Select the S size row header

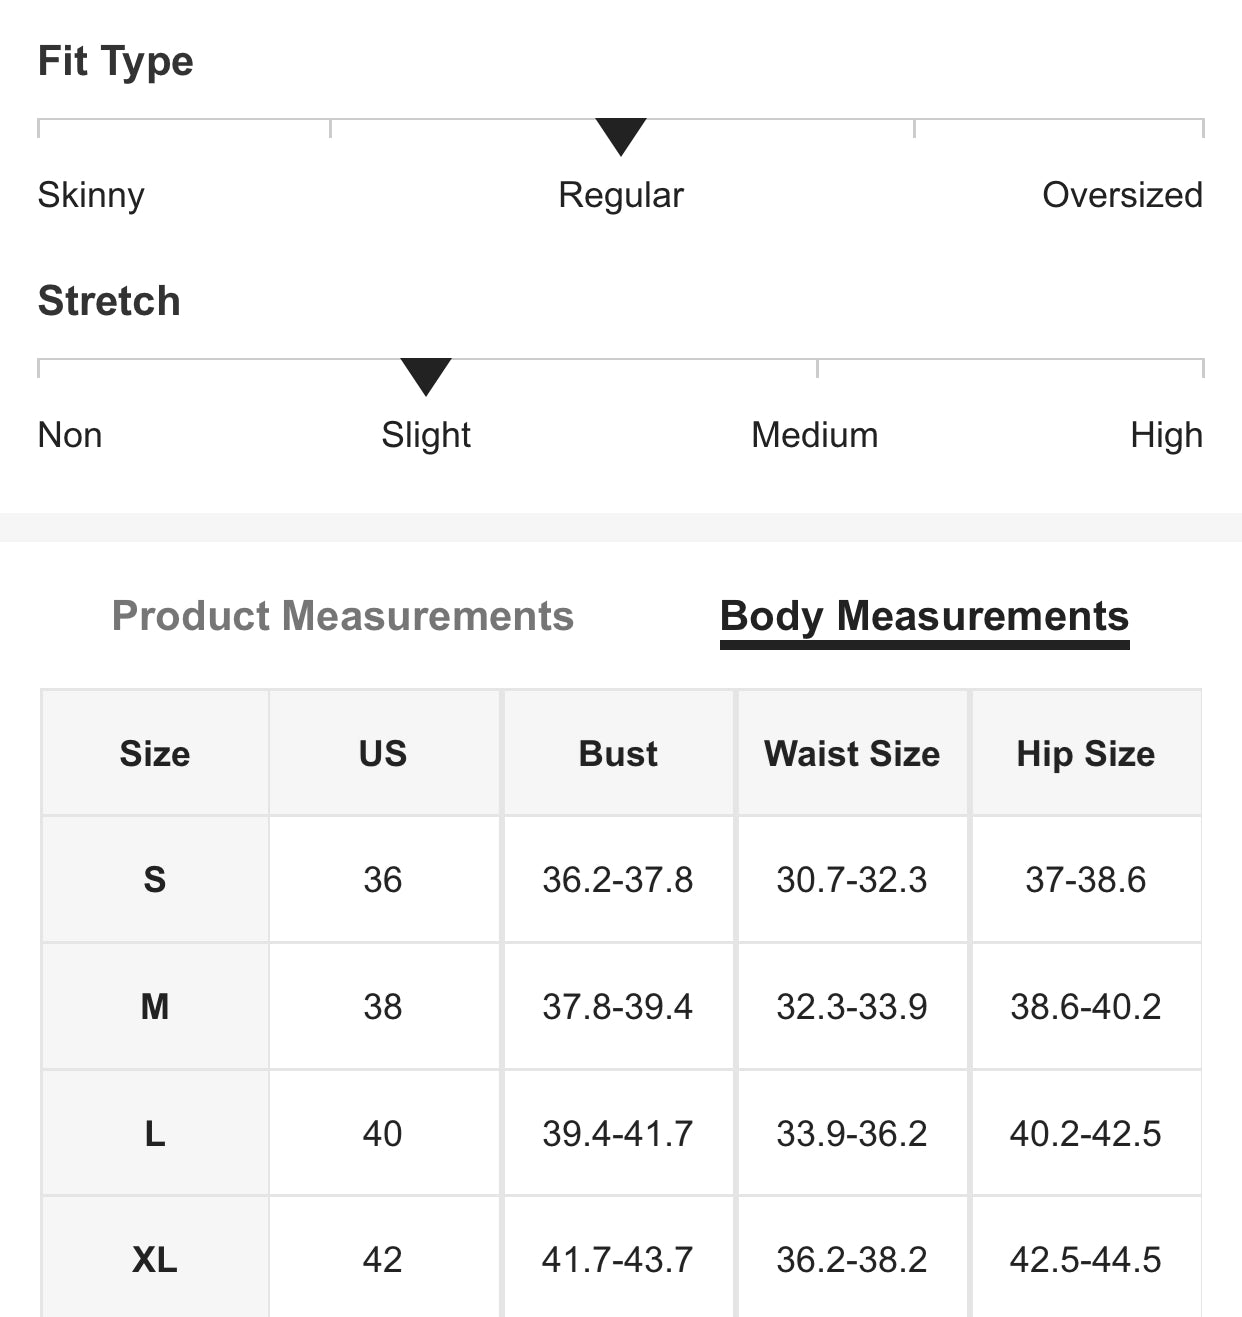[x=155, y=880]
